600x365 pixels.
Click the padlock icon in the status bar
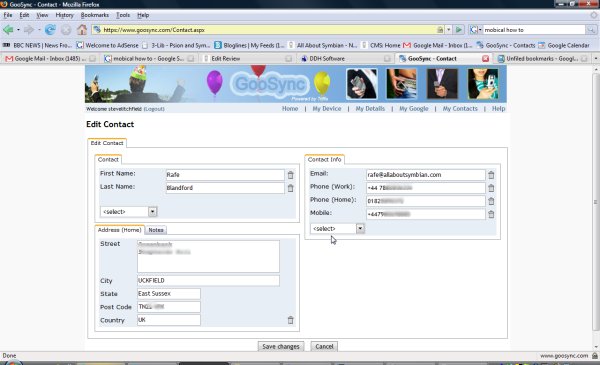(595, 355)
